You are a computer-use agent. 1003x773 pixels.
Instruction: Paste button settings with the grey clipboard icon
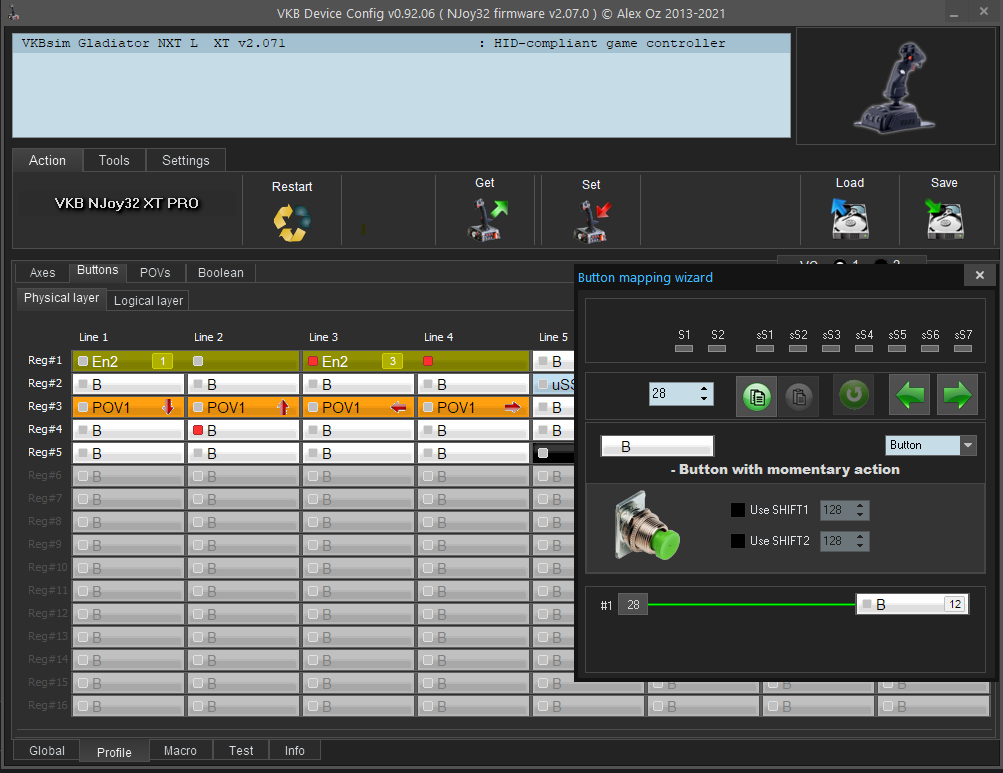(798, 396)
